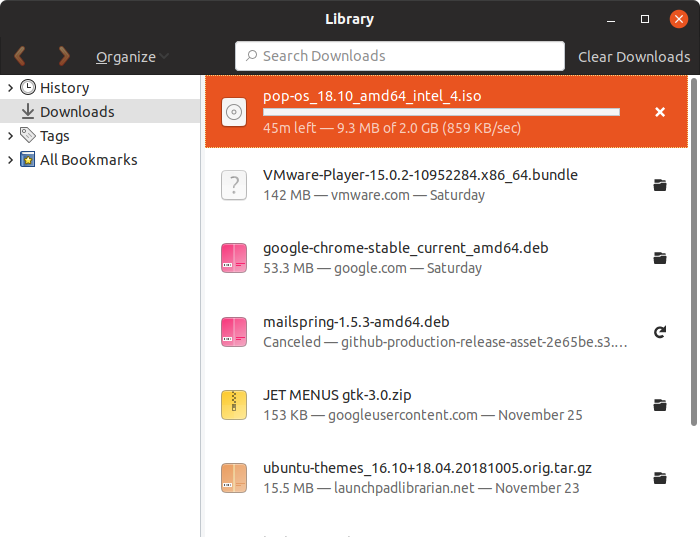This screenshot has height=537, width=700.
Task: Select pop-os_18.10_amd64_intel_4.iso filename
Action: click(x=372, y=96)
